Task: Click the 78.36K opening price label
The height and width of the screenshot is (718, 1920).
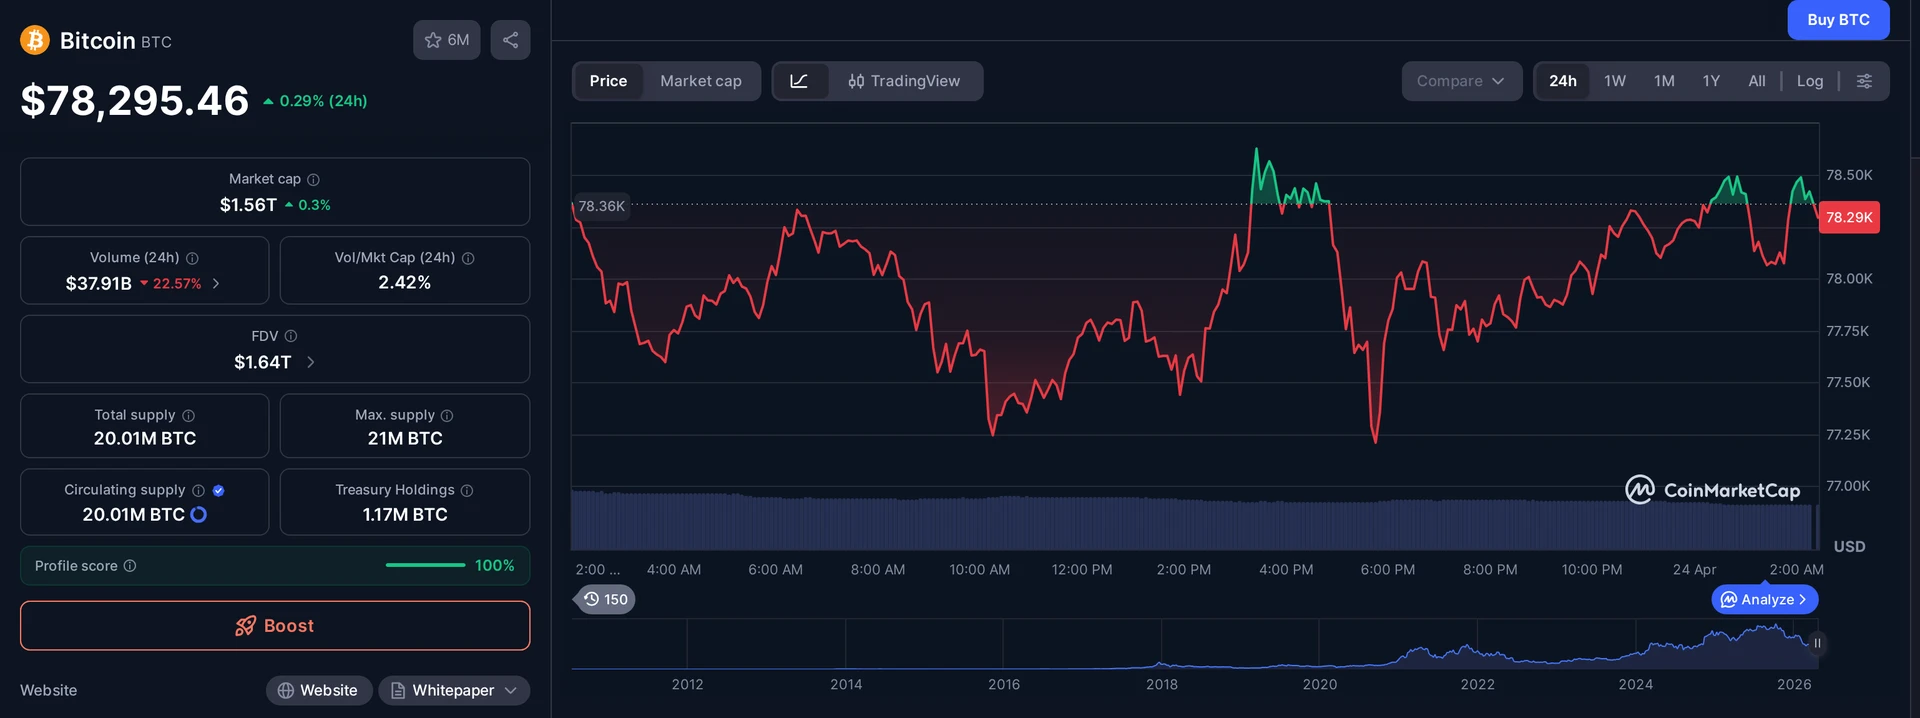Action: pyautogui.click(x=602, y=206)
